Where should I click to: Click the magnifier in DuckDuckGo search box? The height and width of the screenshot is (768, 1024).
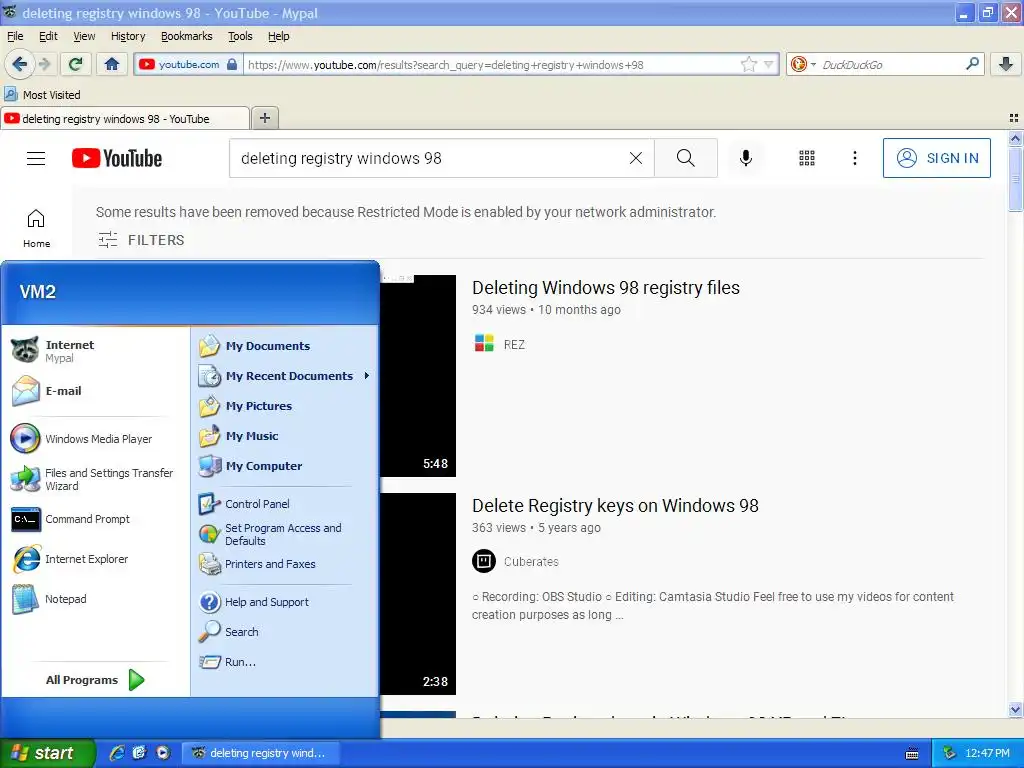(972, 64)
